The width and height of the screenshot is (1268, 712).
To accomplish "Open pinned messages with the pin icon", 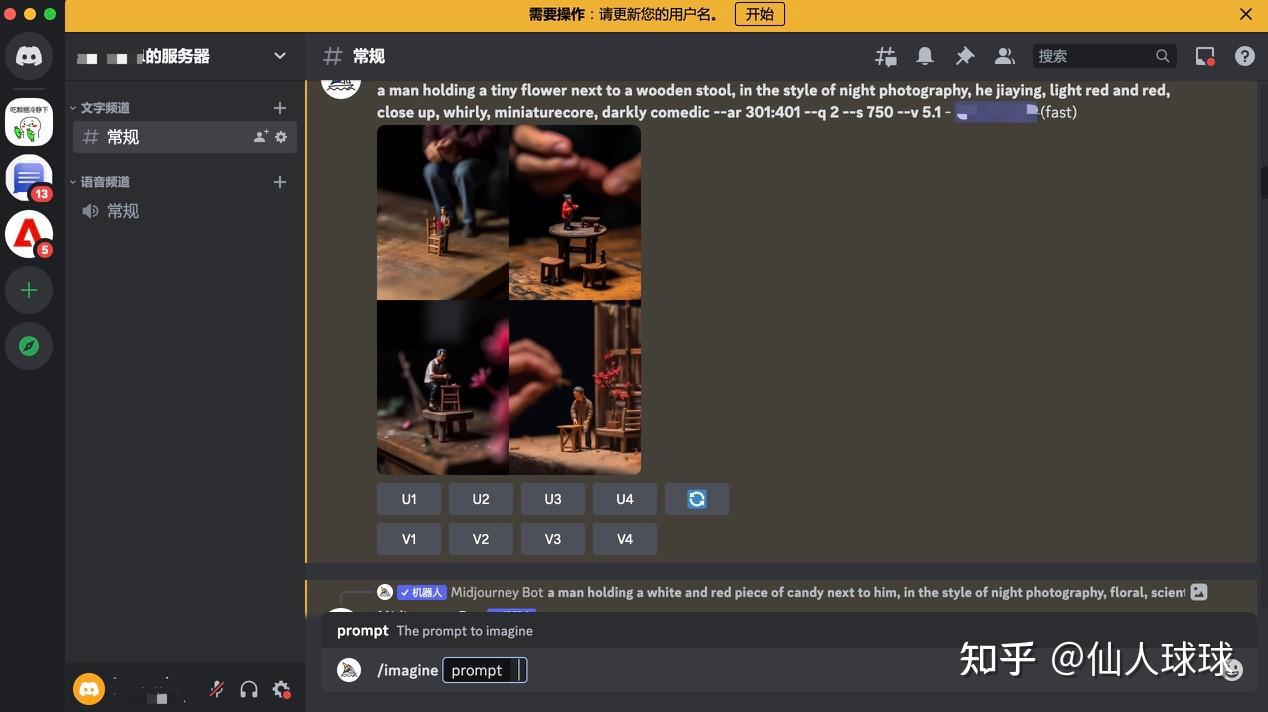I will (964, 56).
